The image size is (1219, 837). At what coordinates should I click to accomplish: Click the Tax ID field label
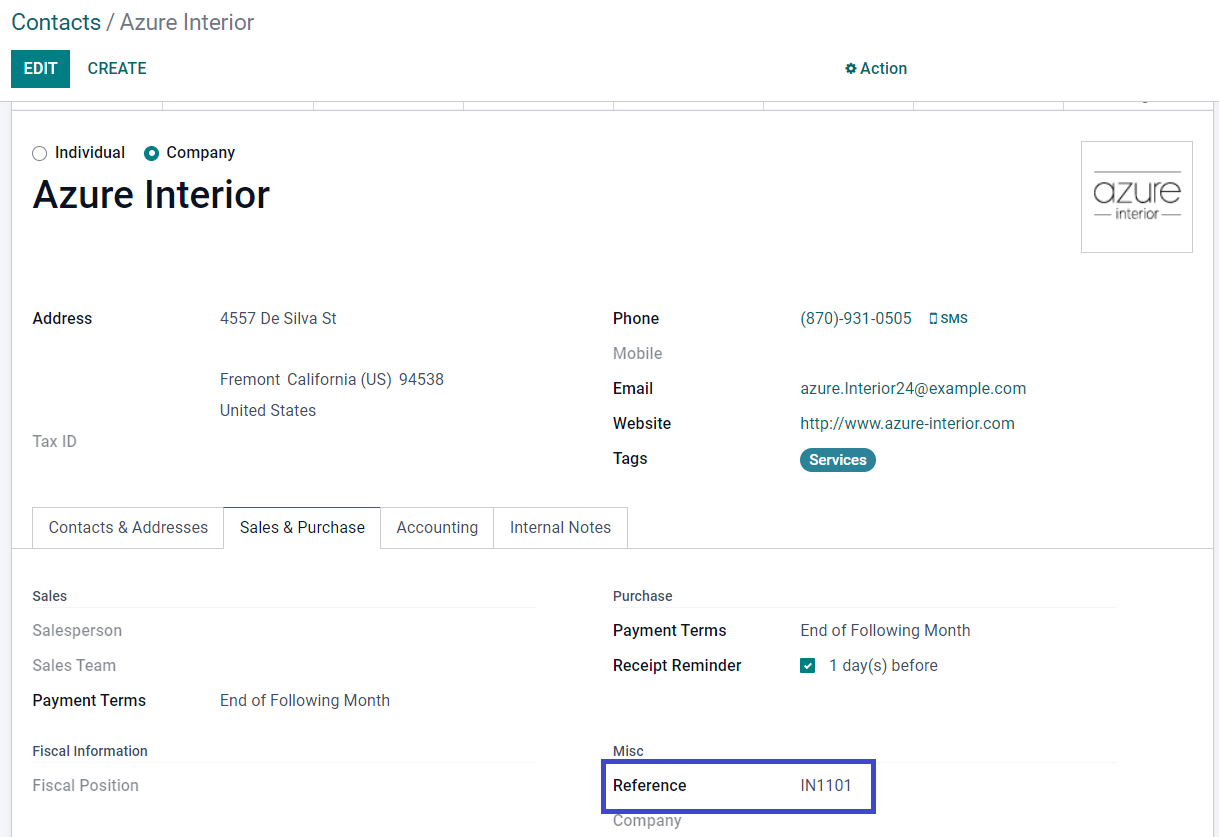point(54,442)
